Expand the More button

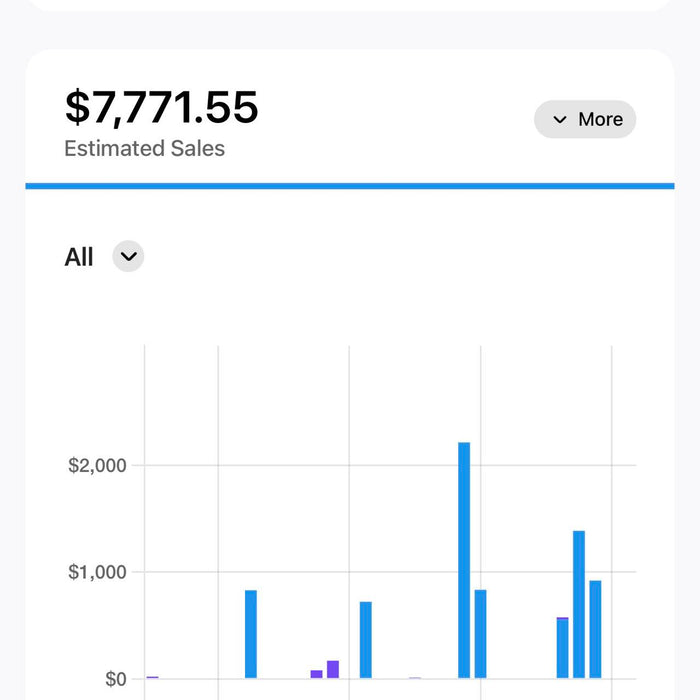click(585, 119)
